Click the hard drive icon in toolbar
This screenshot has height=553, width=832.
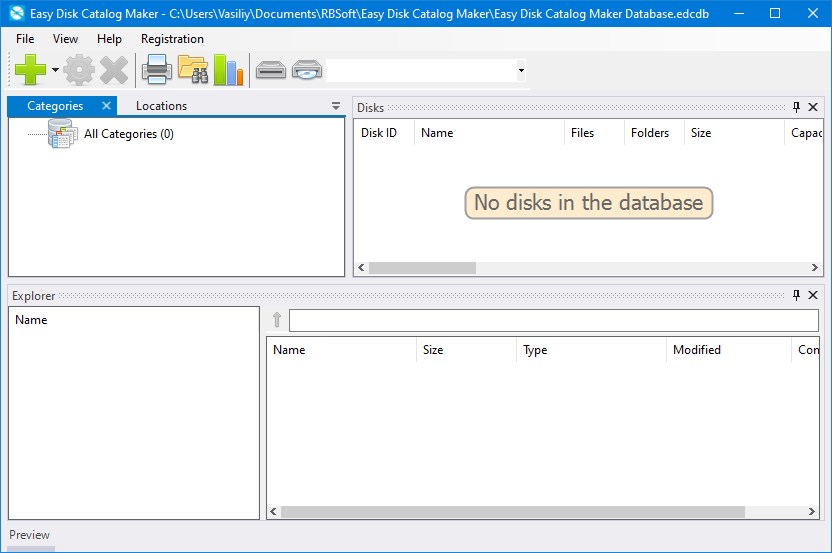point(271,70)
